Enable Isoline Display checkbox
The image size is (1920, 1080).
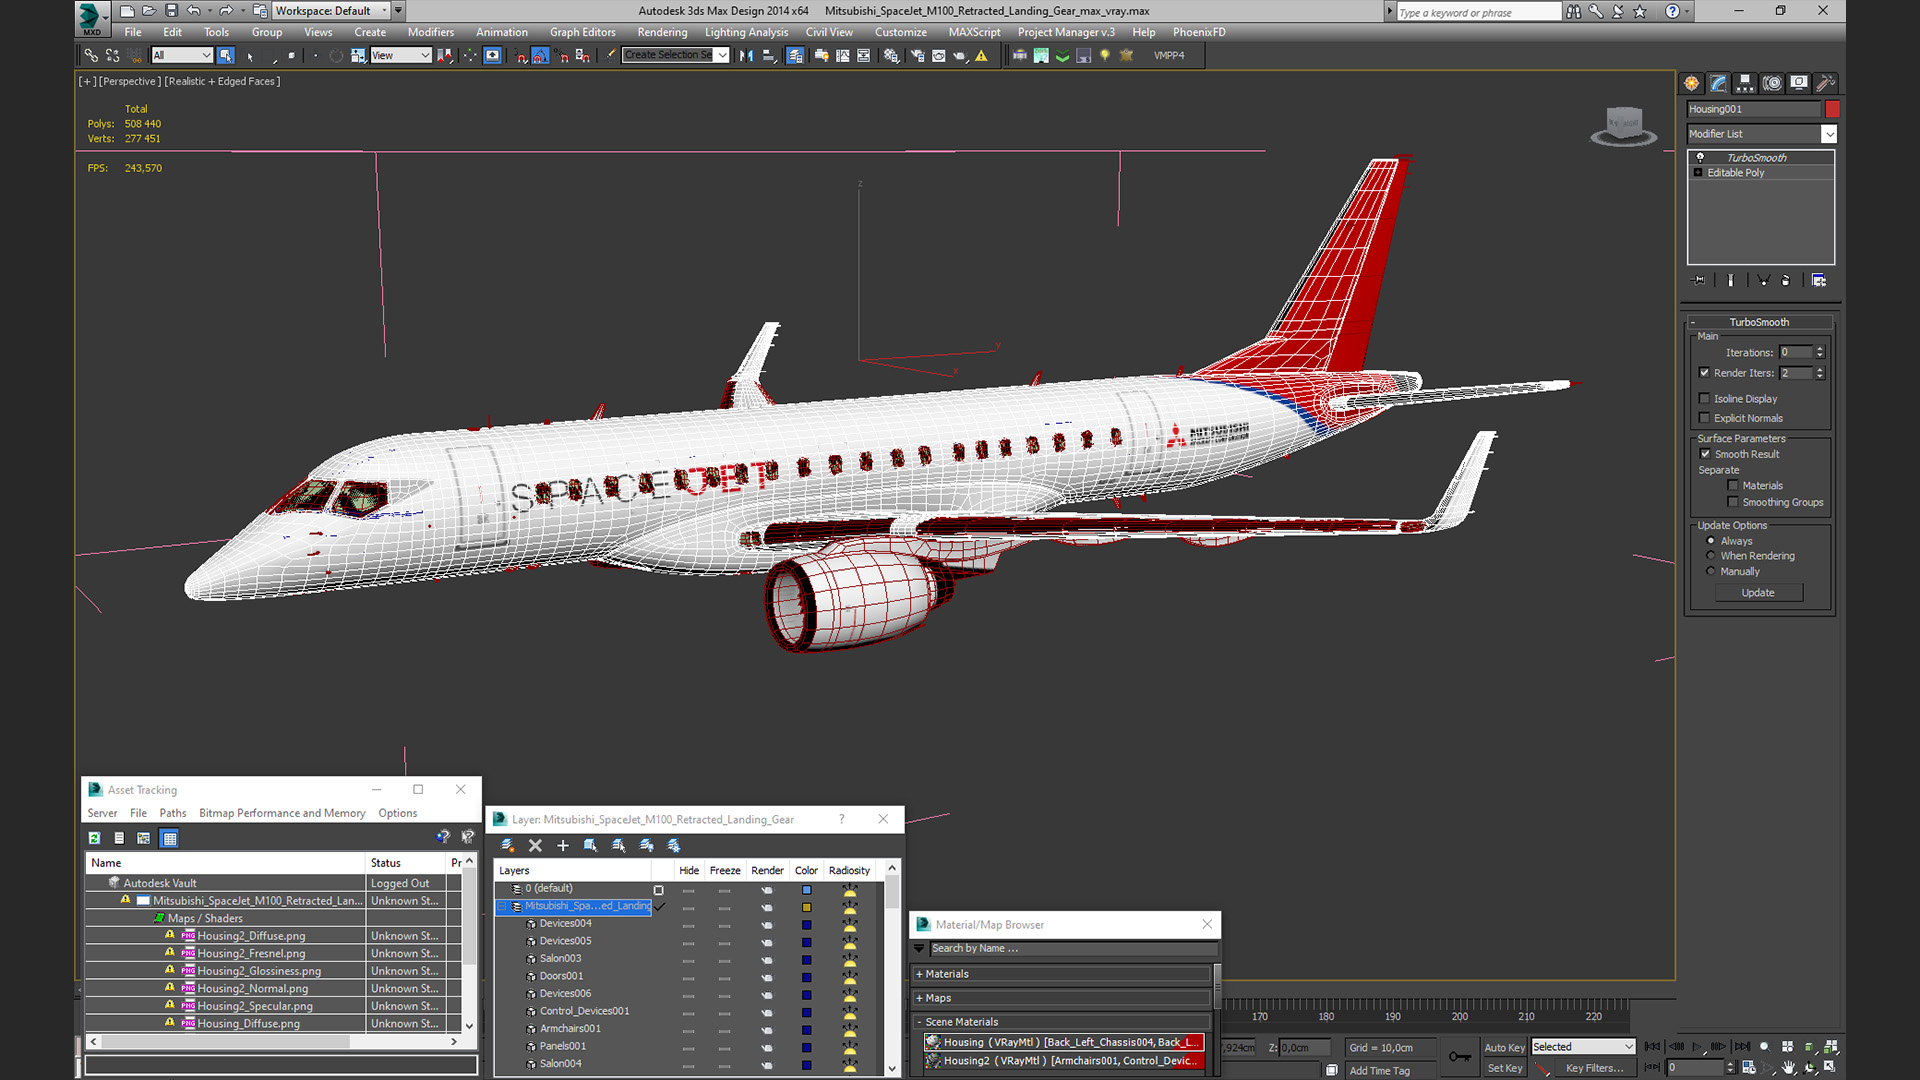1704,399
